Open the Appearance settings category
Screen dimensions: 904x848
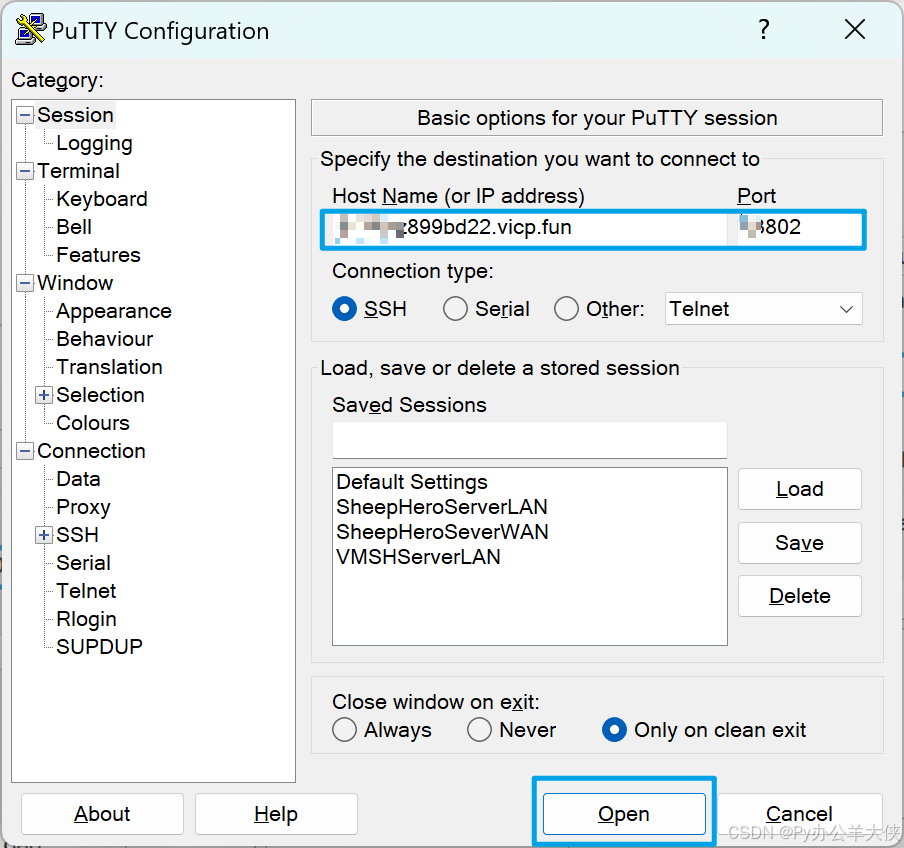(x=114, y=311)
